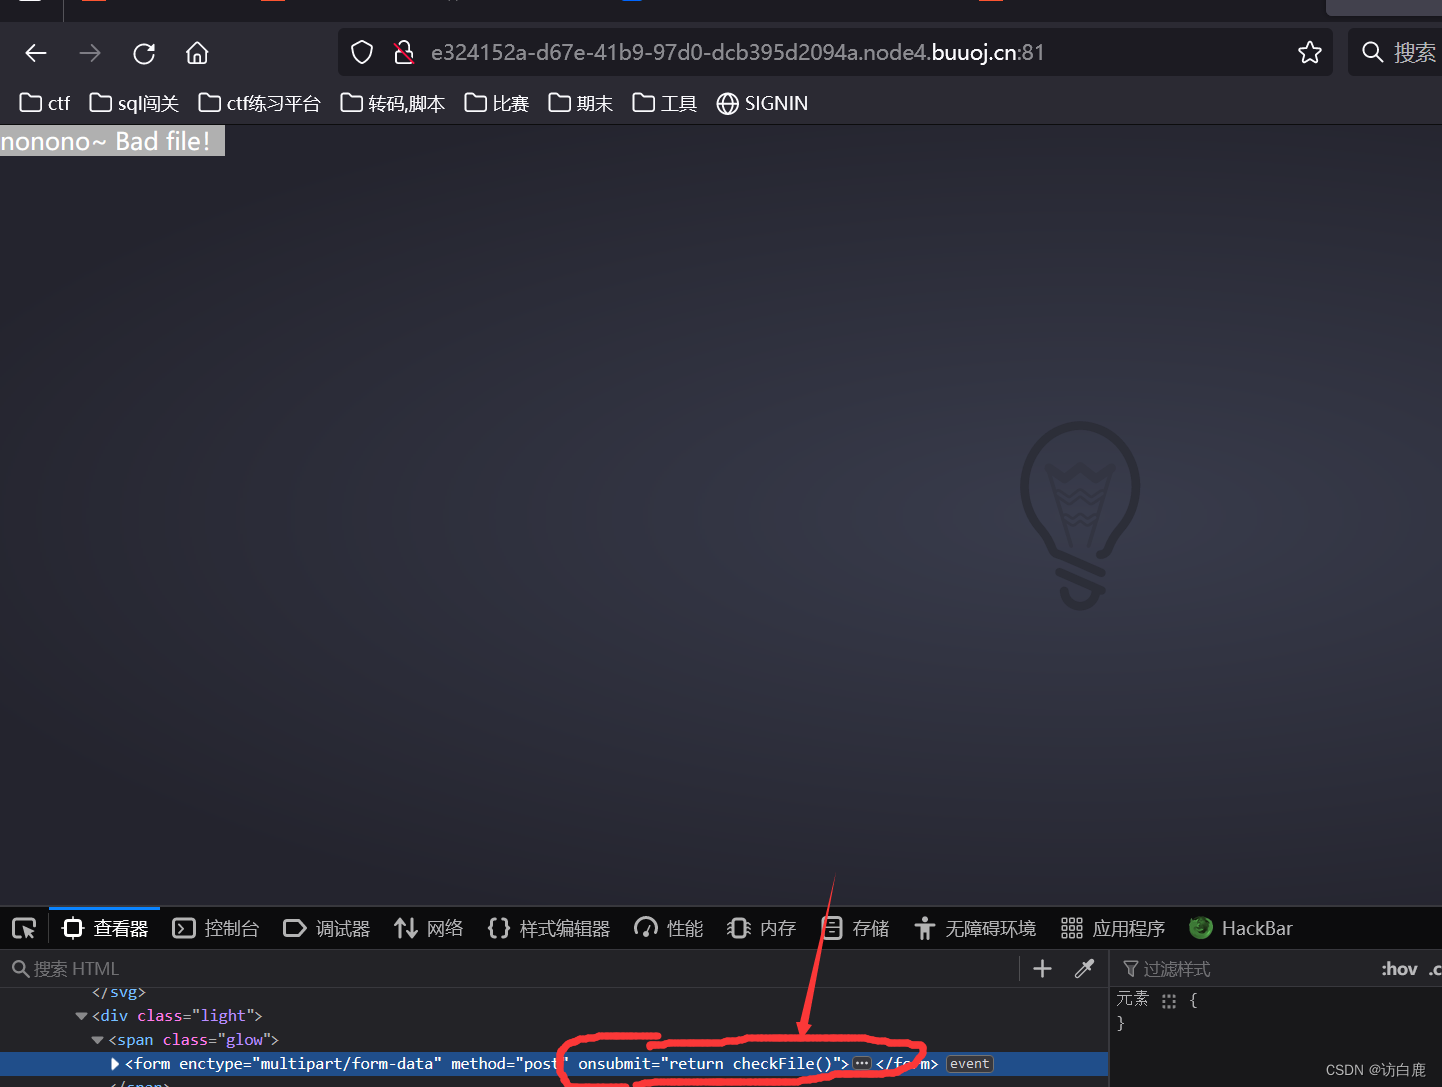Click the 搜索 HTML search field

point(510,969)
